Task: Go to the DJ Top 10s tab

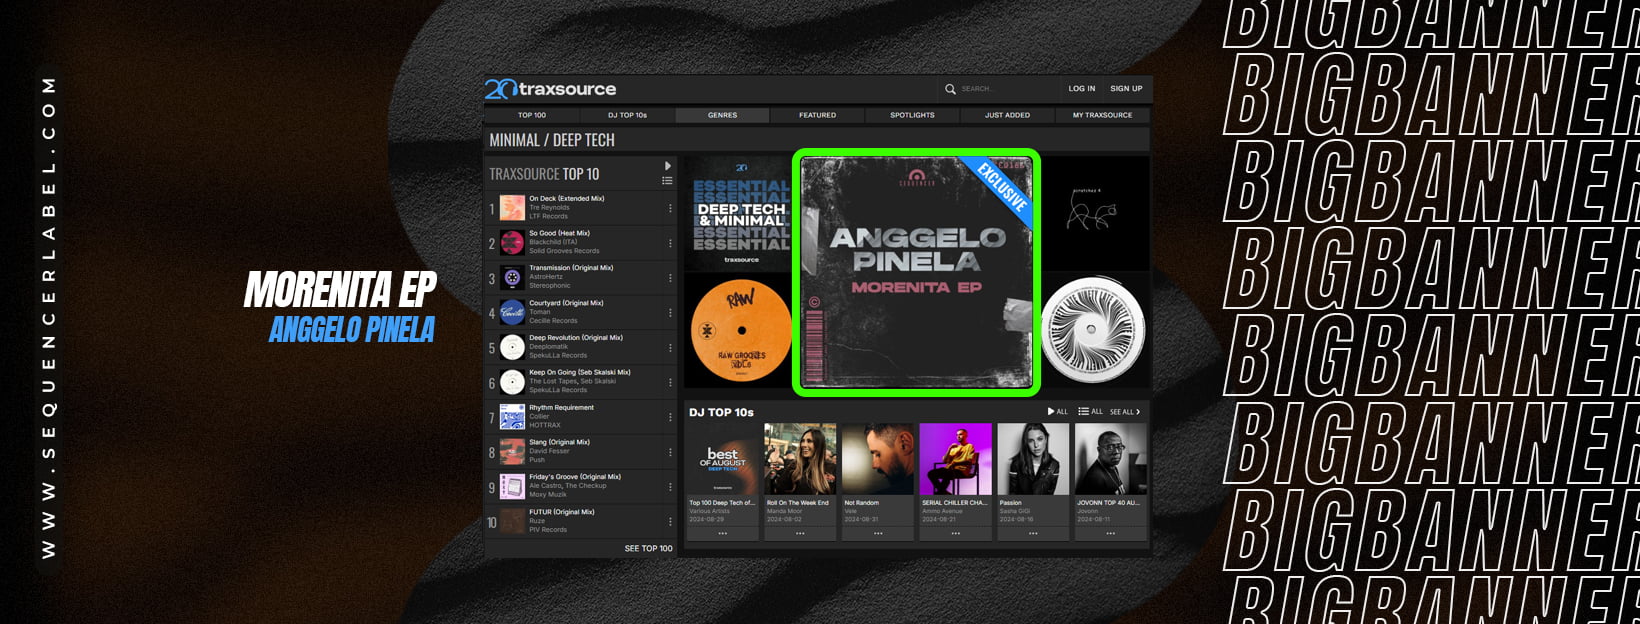Action: tap(627, 115)
